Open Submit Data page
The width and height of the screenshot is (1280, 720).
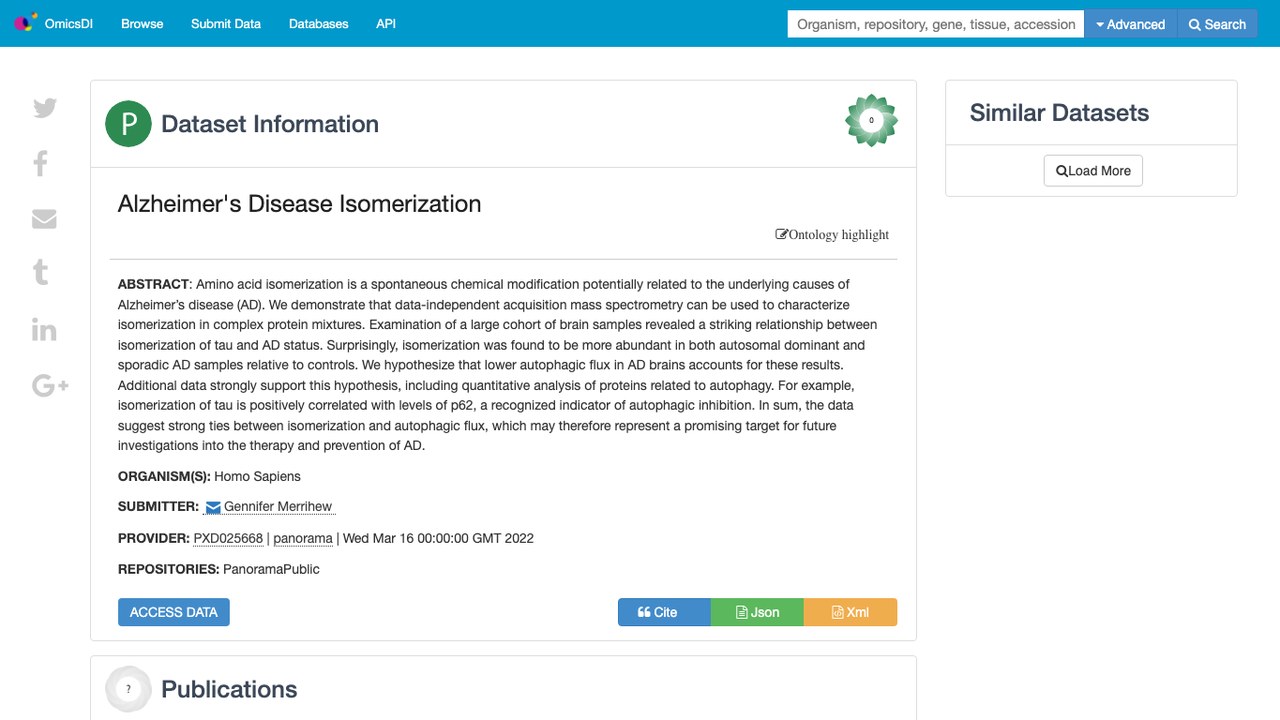click(226, 24)
